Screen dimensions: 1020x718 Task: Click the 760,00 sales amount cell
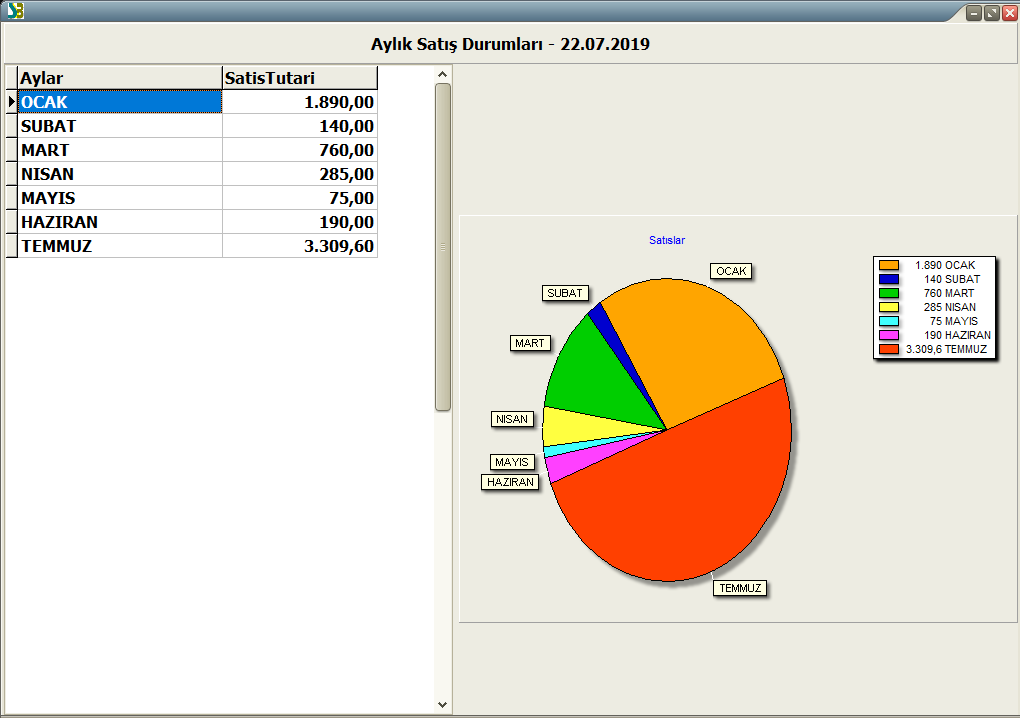[x=300, y=150]
